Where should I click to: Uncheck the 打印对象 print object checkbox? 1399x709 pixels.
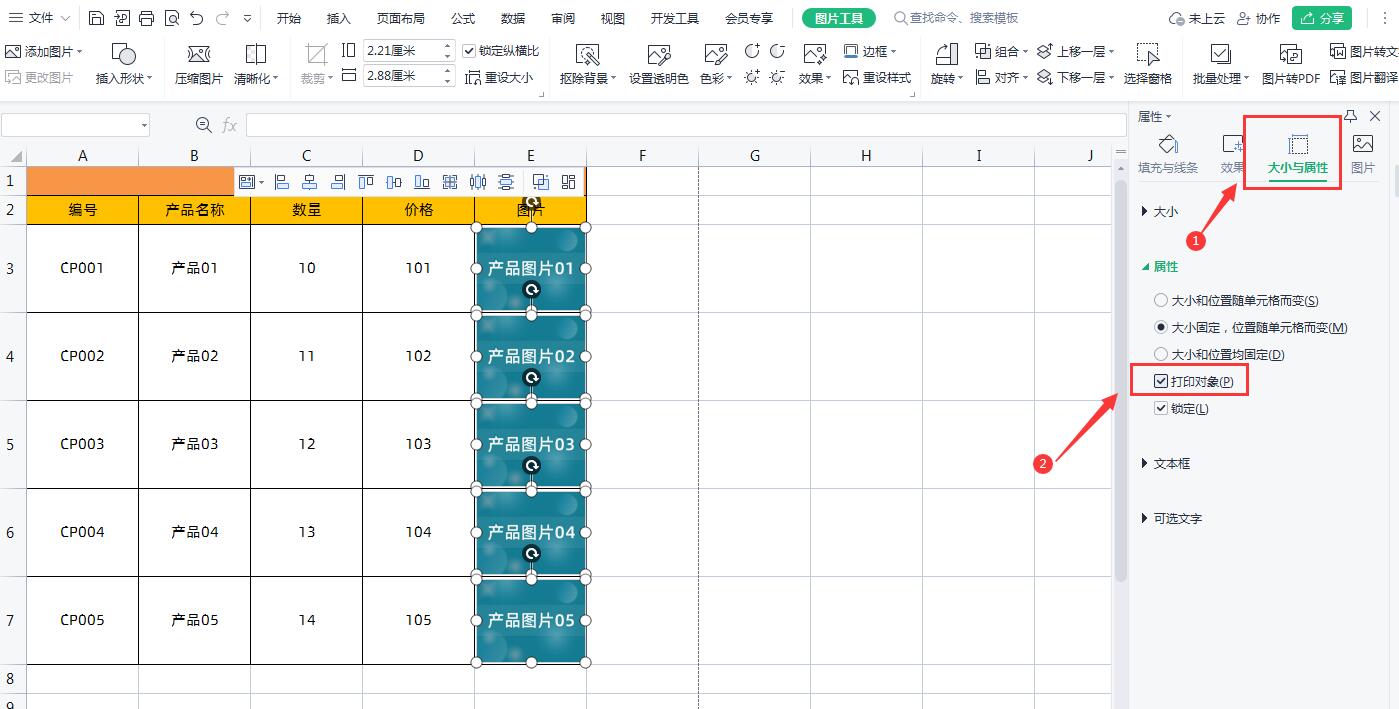click(1161, 380)
